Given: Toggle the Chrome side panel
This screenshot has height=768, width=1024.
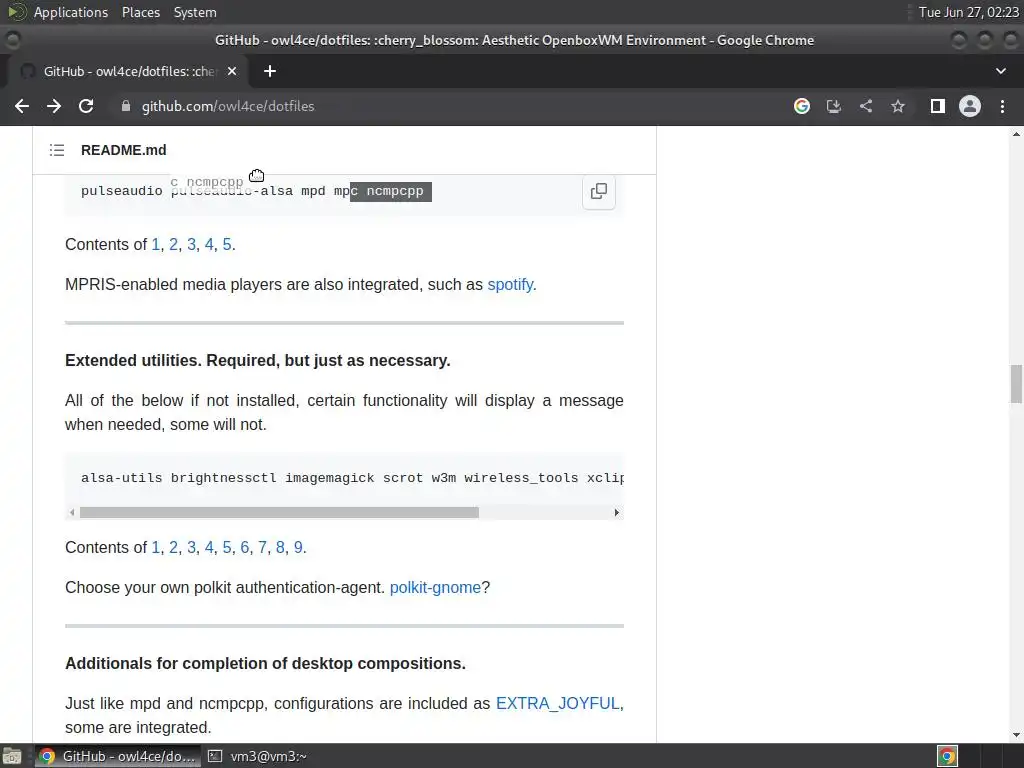Looking at the screenshot, I should point(938,106).
